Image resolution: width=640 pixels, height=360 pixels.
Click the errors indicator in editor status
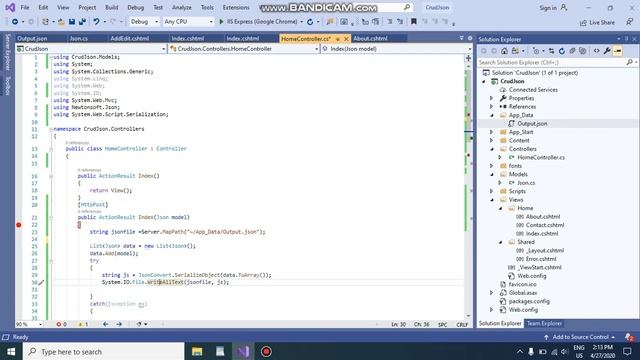(x=61, y=324)
